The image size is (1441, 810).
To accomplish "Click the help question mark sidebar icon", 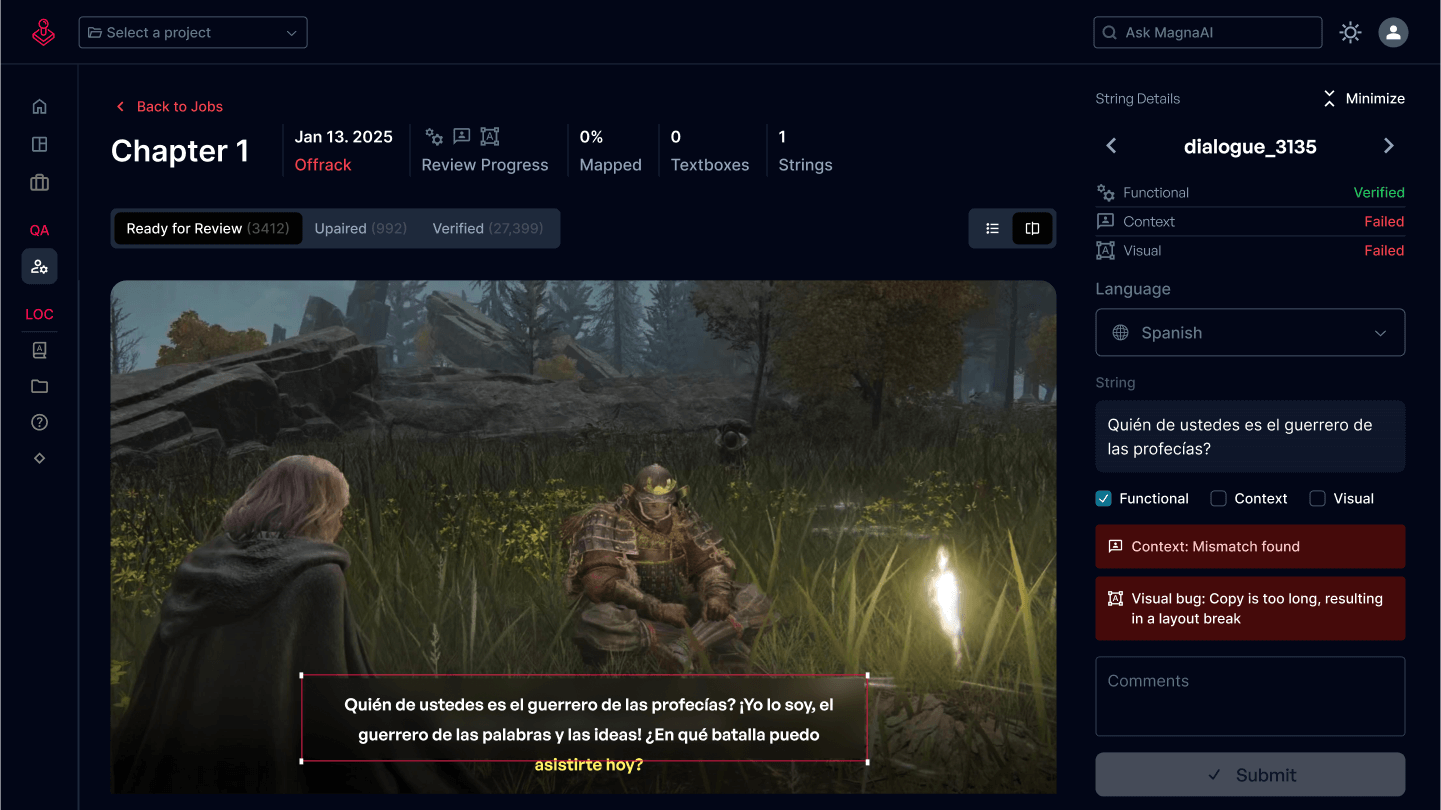I will (39, 422).
